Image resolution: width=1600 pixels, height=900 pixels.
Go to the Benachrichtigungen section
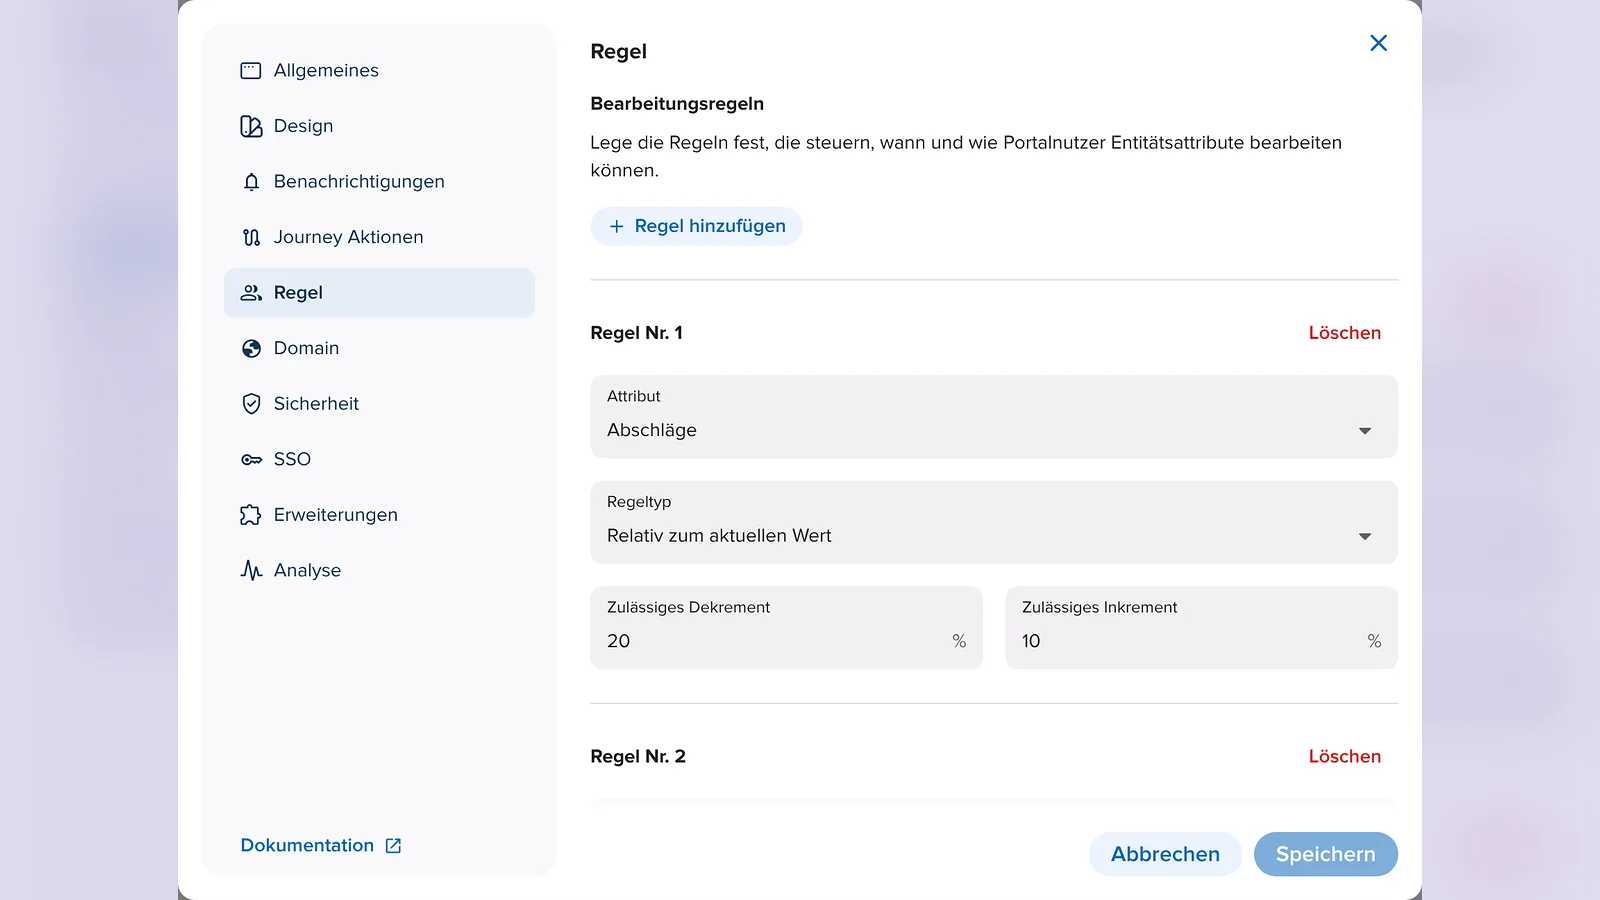(379, 182)
